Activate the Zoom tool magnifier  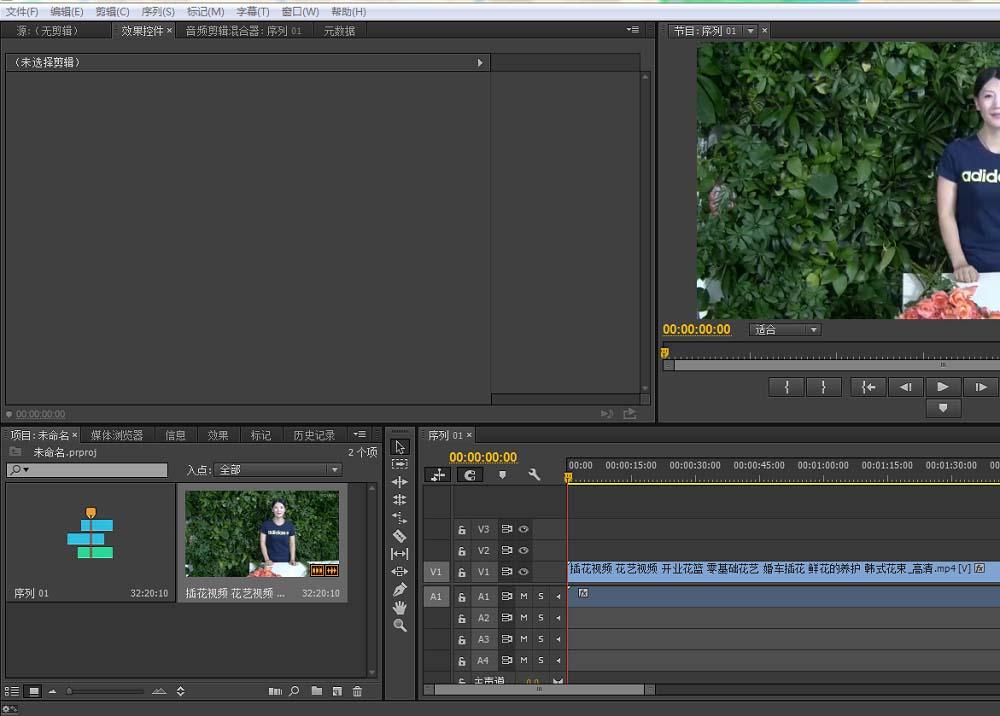coord(400,625)
